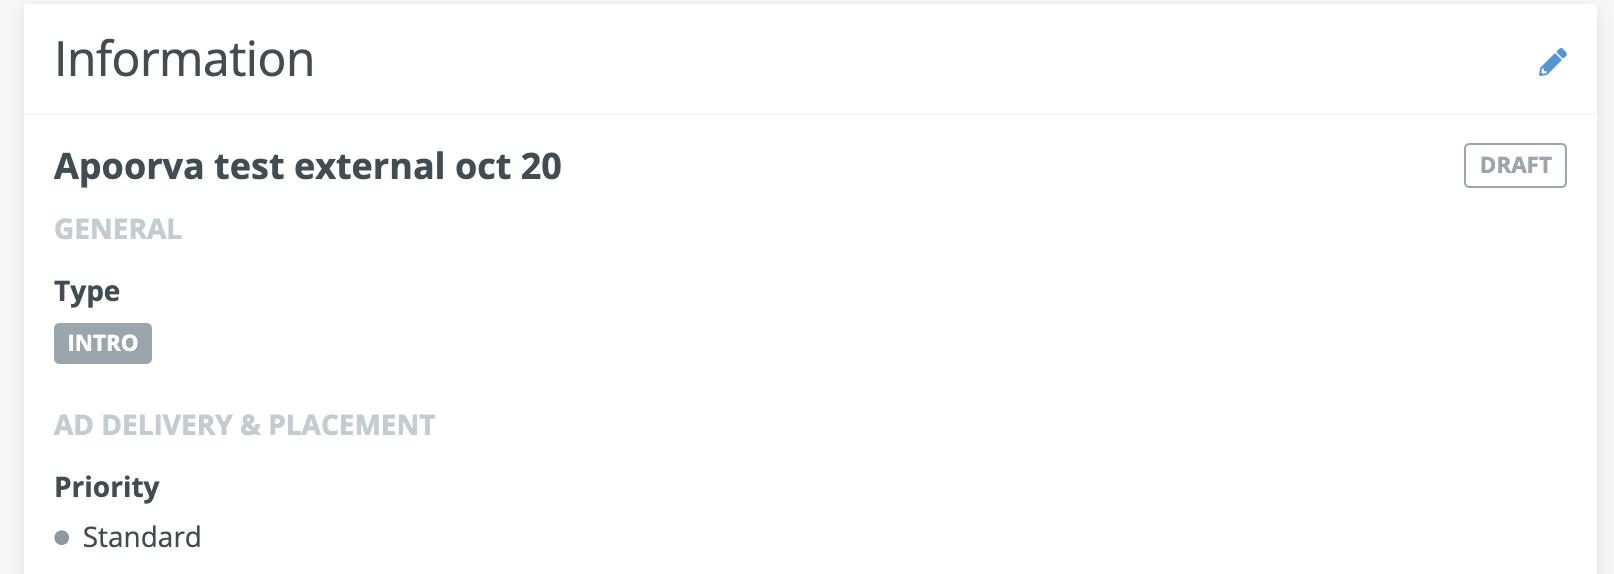Viewport: 1614px width, 574px height.
Task: Click the word DELIVERY in section header
Action: [x=167, y=425]
